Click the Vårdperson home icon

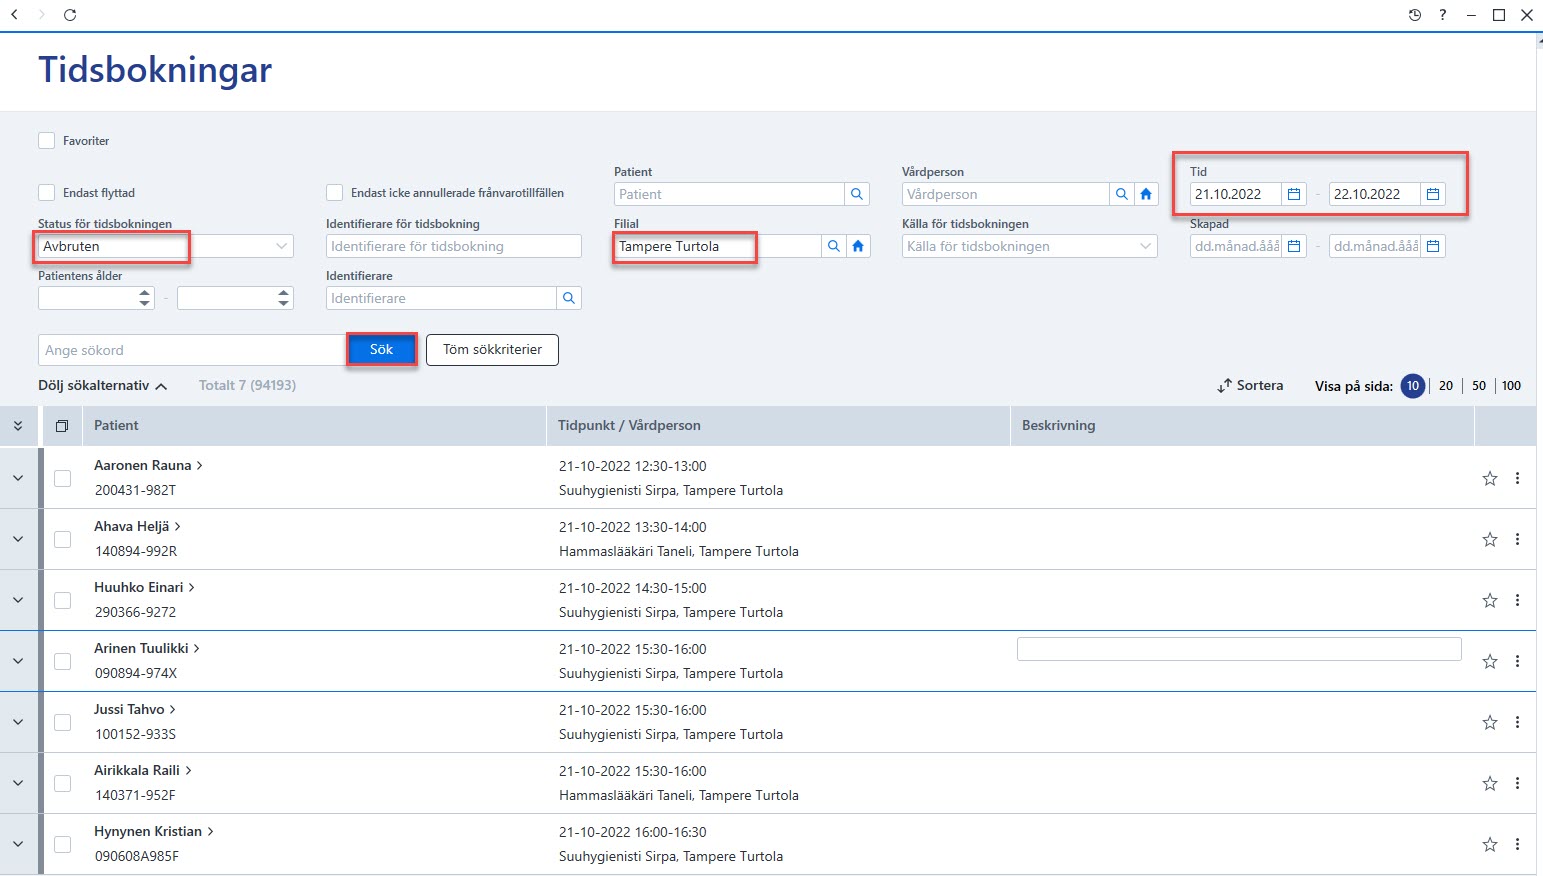coord(1146,194)
